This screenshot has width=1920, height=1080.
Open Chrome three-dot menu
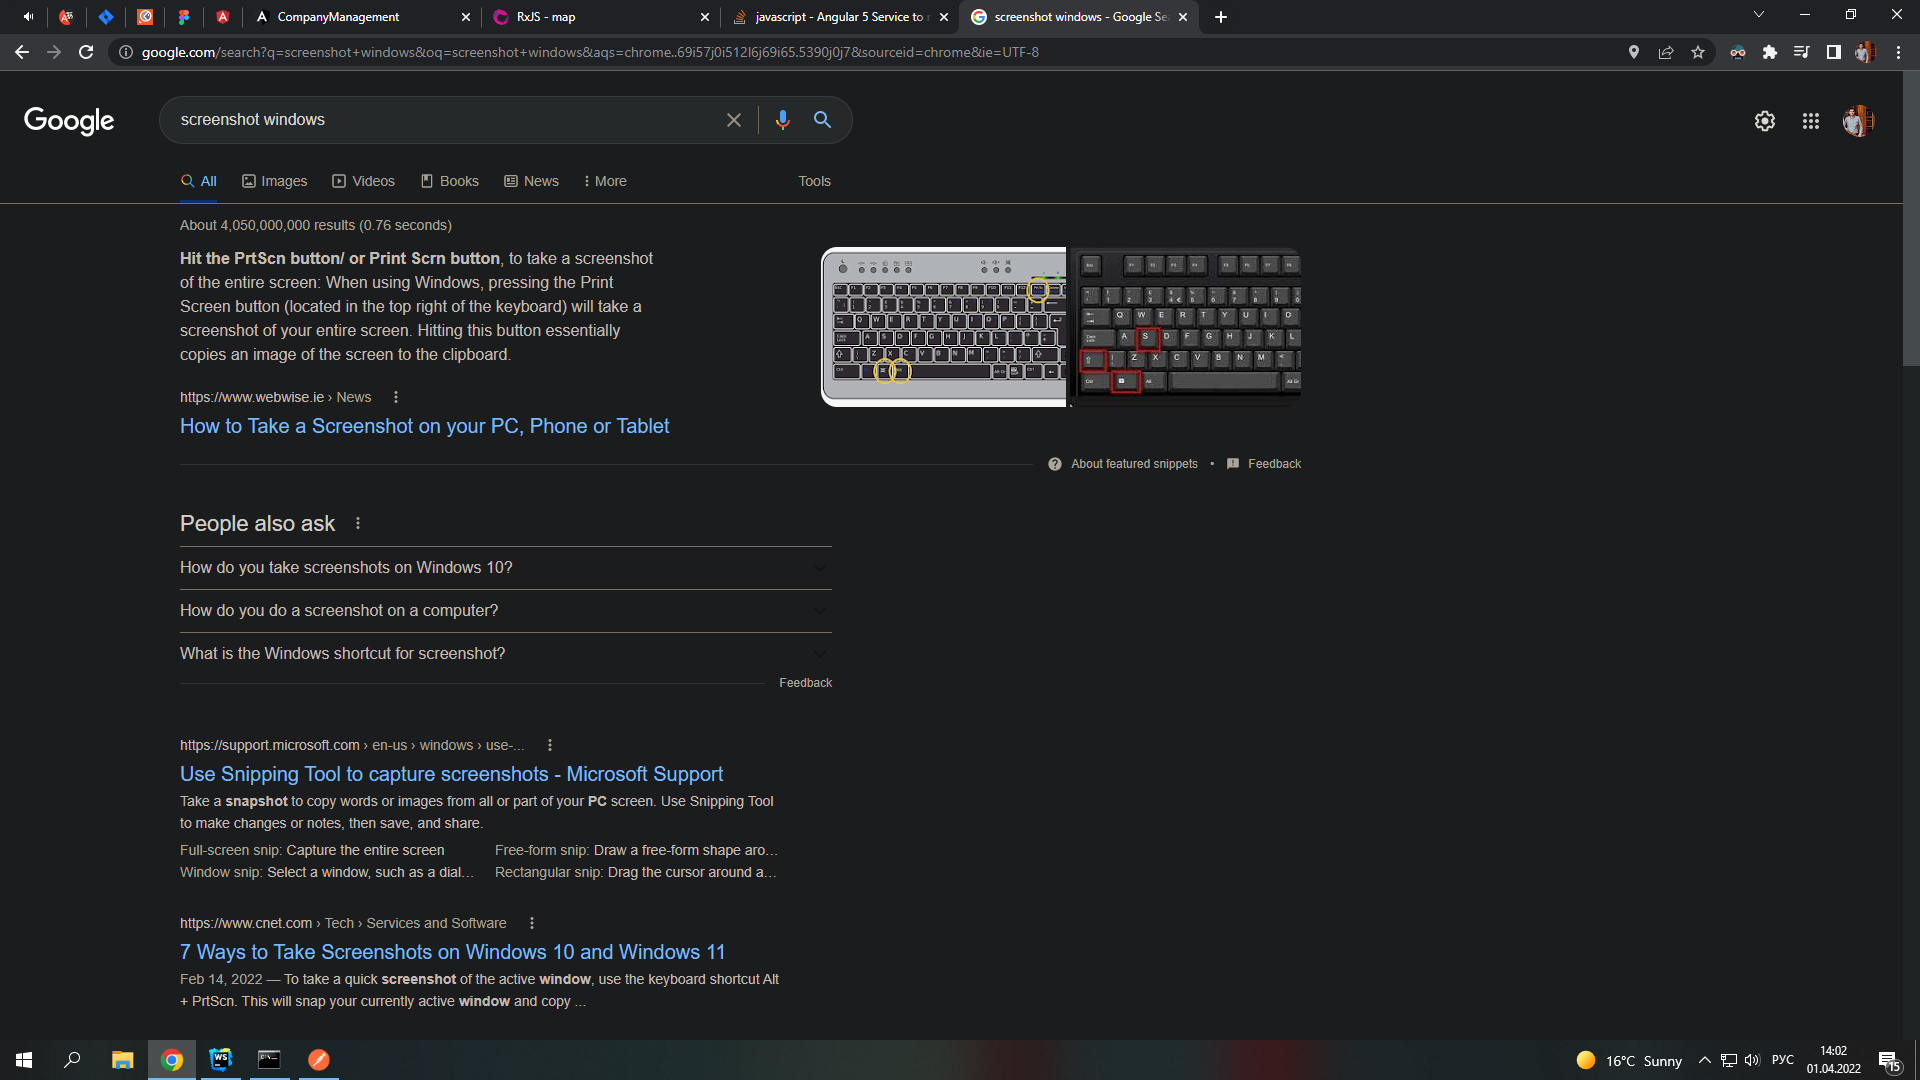[x=1898, y=52]
